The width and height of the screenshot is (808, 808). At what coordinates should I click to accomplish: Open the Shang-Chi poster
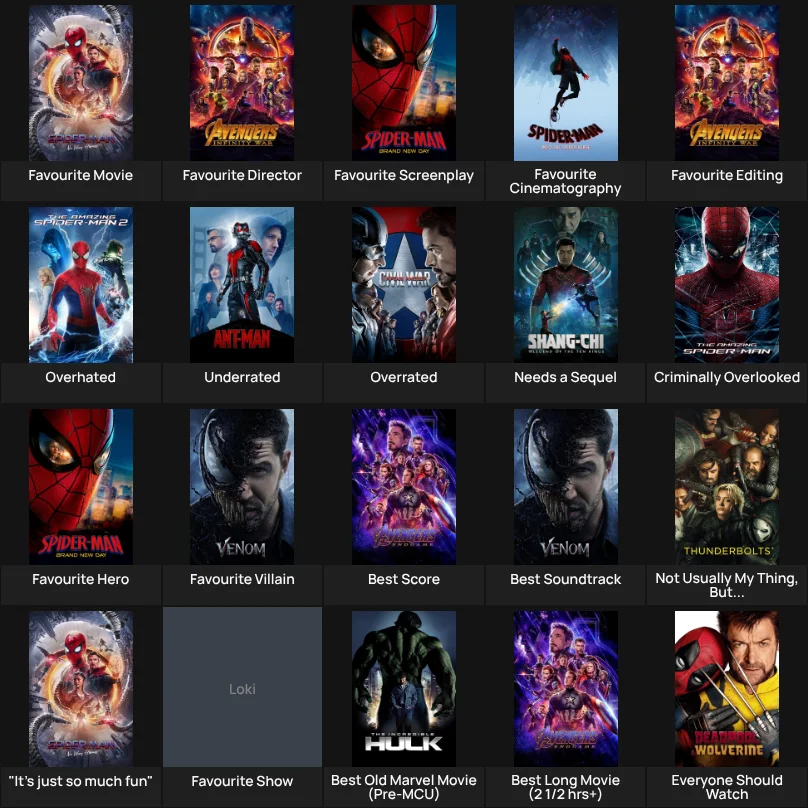click(566, 285)
